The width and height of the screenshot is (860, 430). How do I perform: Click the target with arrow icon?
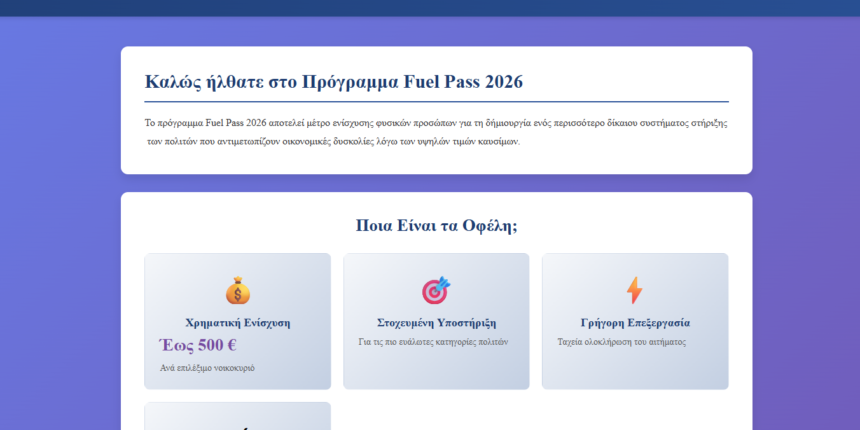pyautogui.click(x=436, y=291)
